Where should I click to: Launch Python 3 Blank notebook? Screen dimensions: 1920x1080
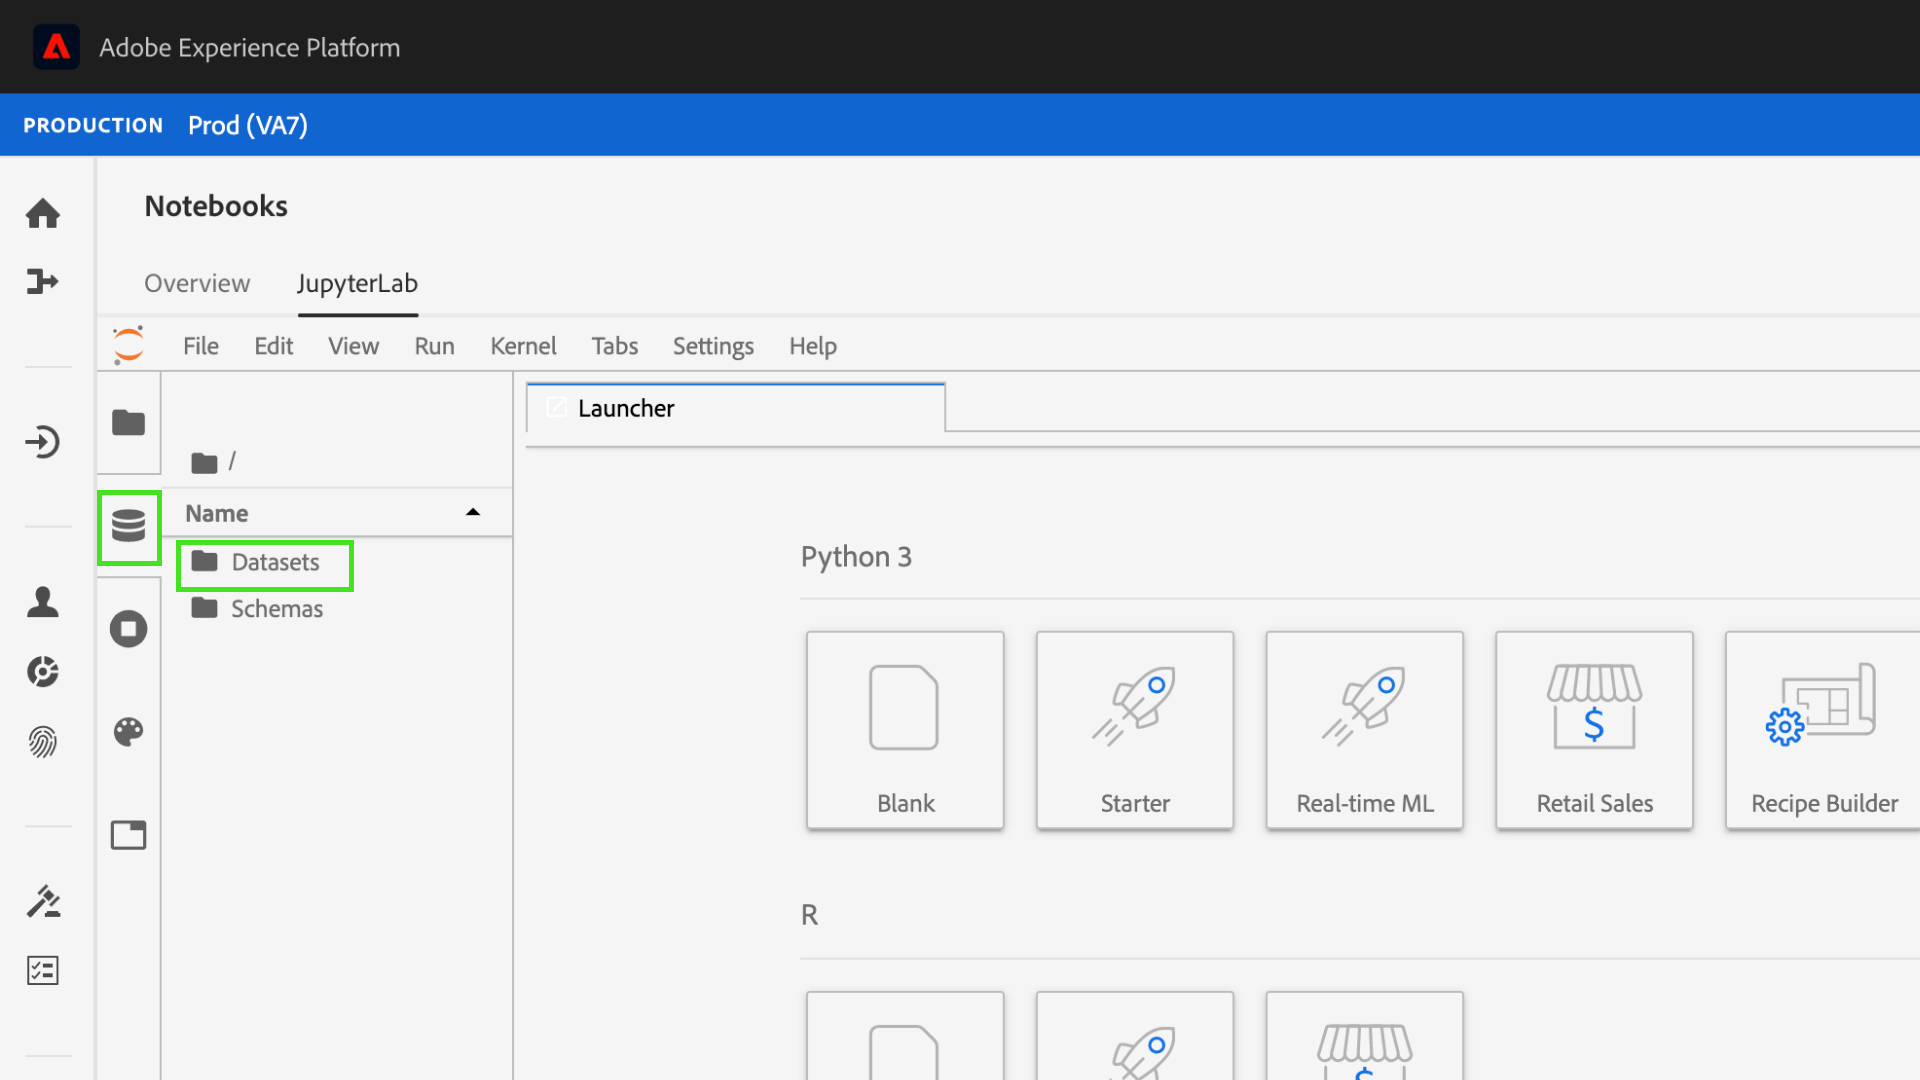click(905, 730)
